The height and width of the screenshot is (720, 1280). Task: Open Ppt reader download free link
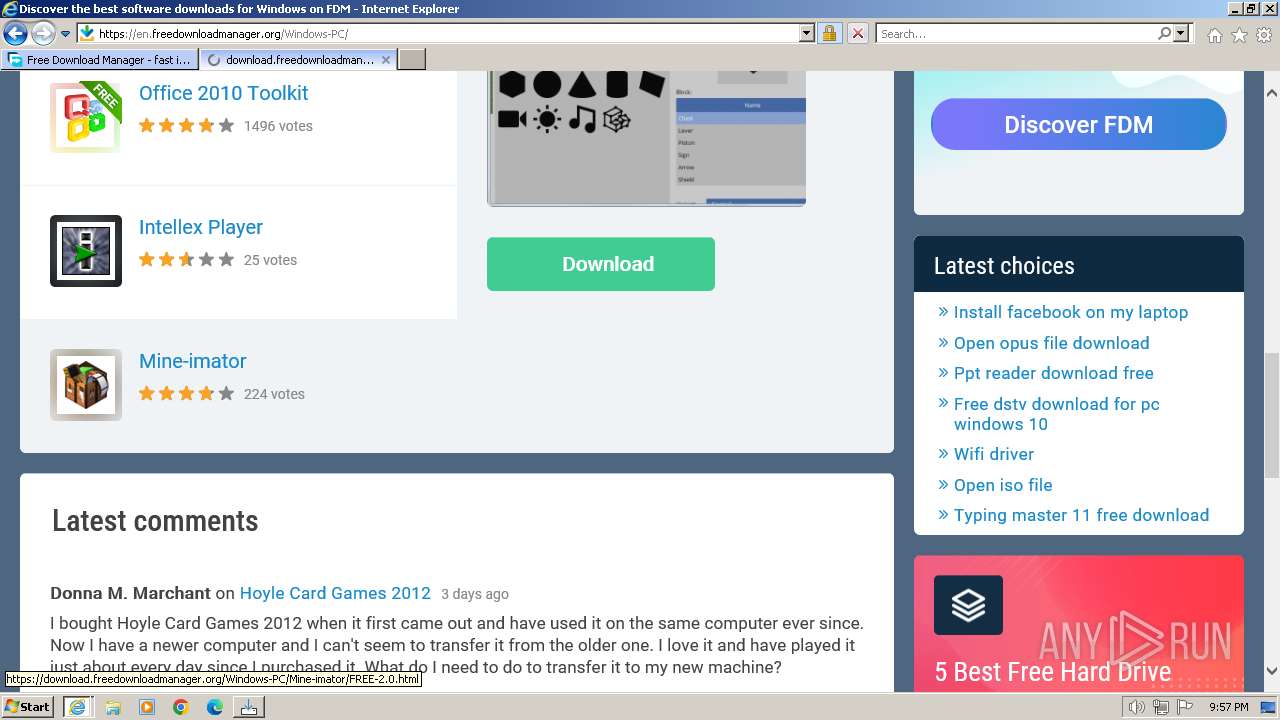[1054, 373]
